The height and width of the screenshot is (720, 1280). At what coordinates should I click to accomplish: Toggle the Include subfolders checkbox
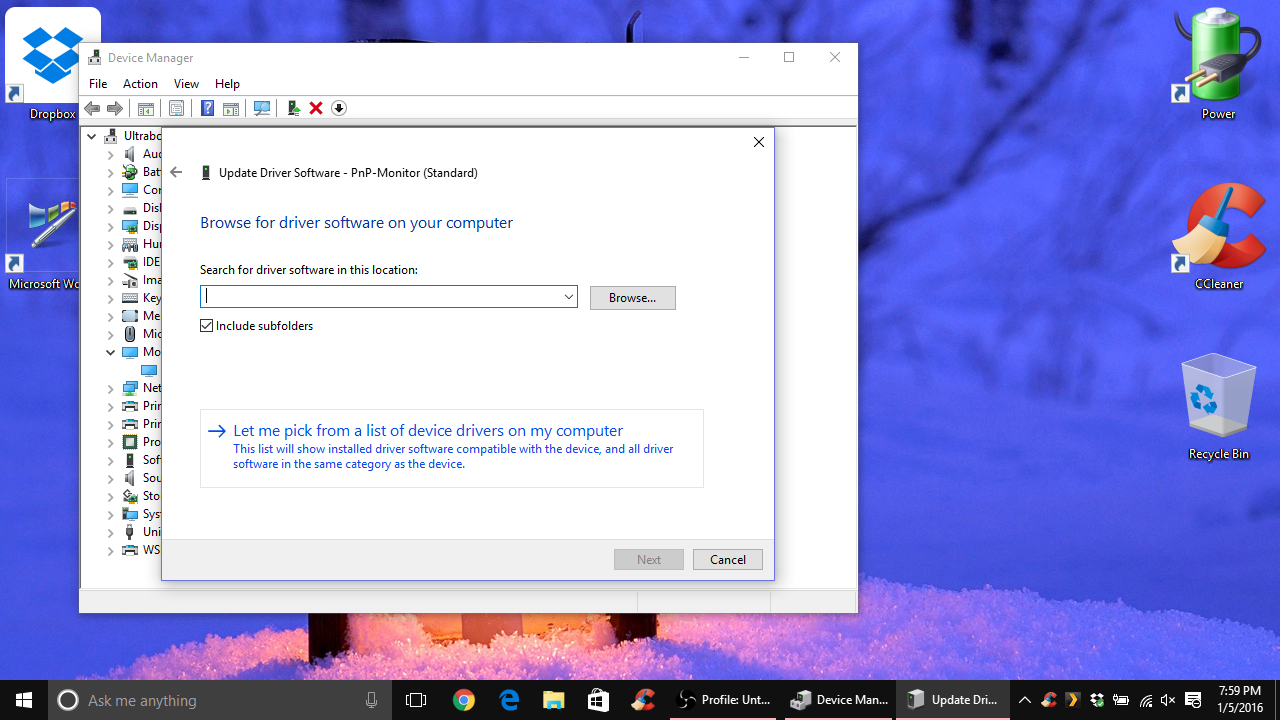(x=207, y=326)
